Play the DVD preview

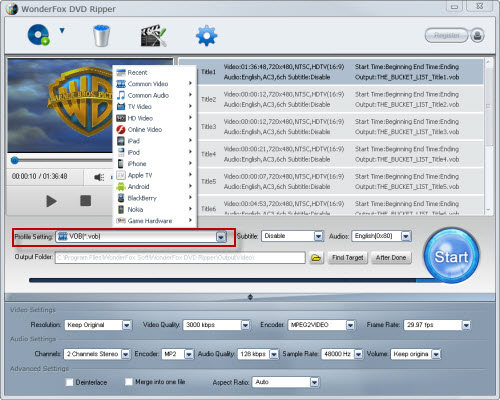(x=51, y=201)
